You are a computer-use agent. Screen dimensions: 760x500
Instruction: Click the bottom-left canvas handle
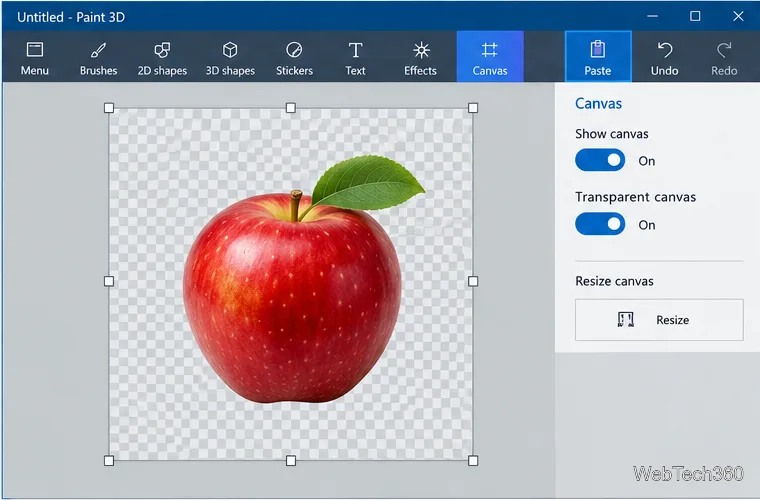click(x=109, y=460)
